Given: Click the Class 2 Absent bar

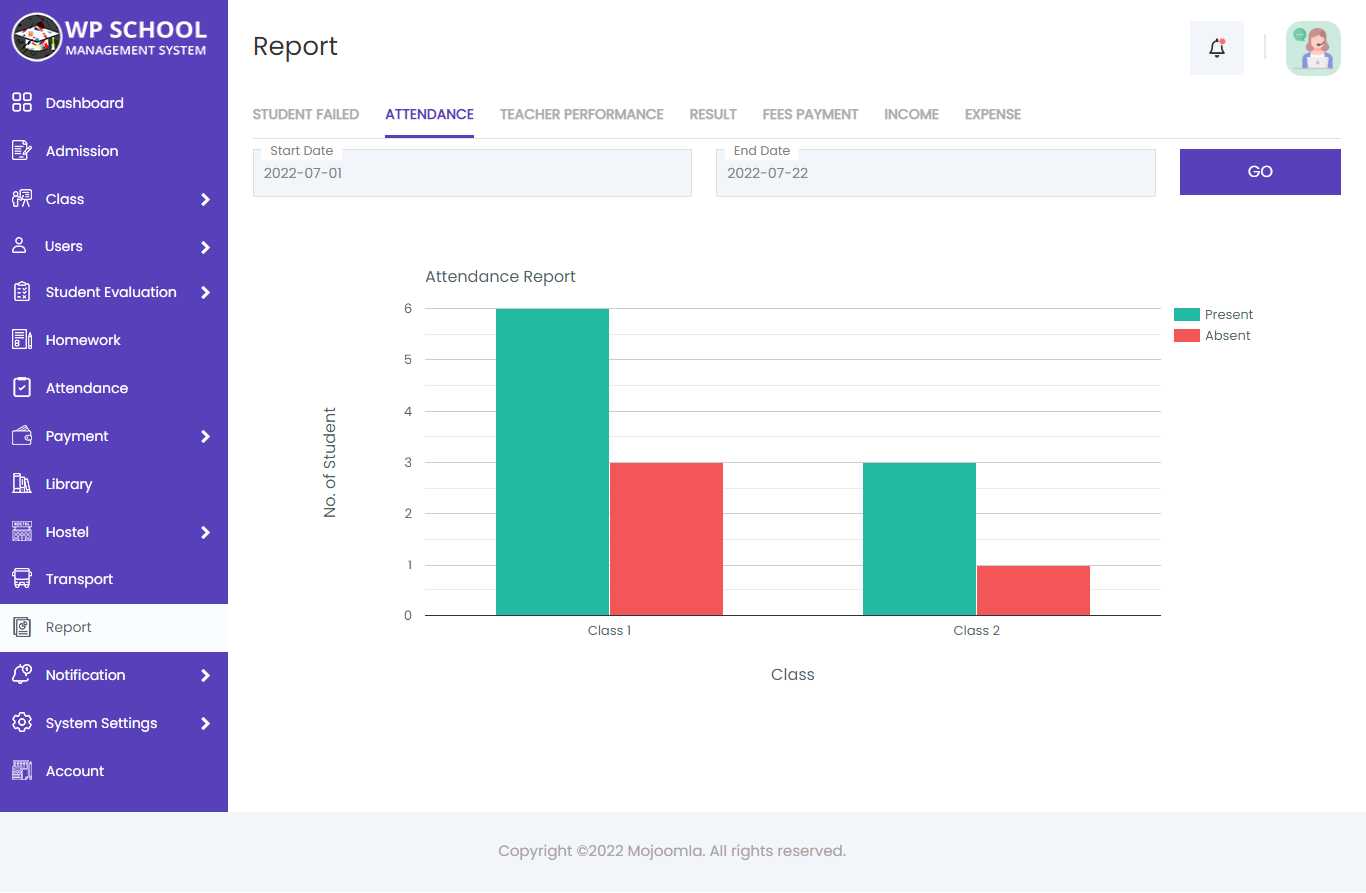Looking at the screenshot, I should pyautogui.click(x=1033, y=590).
